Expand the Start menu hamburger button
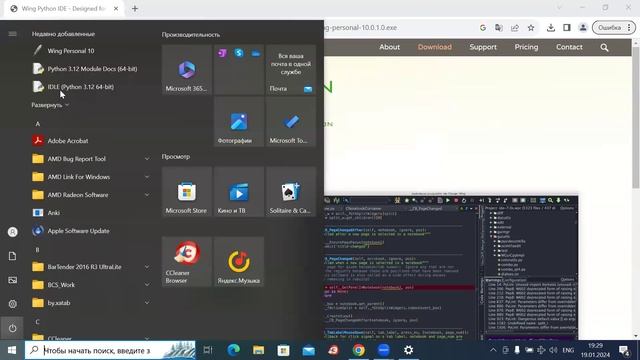Viewport: 640px width, 360px height. click(12, 34)
